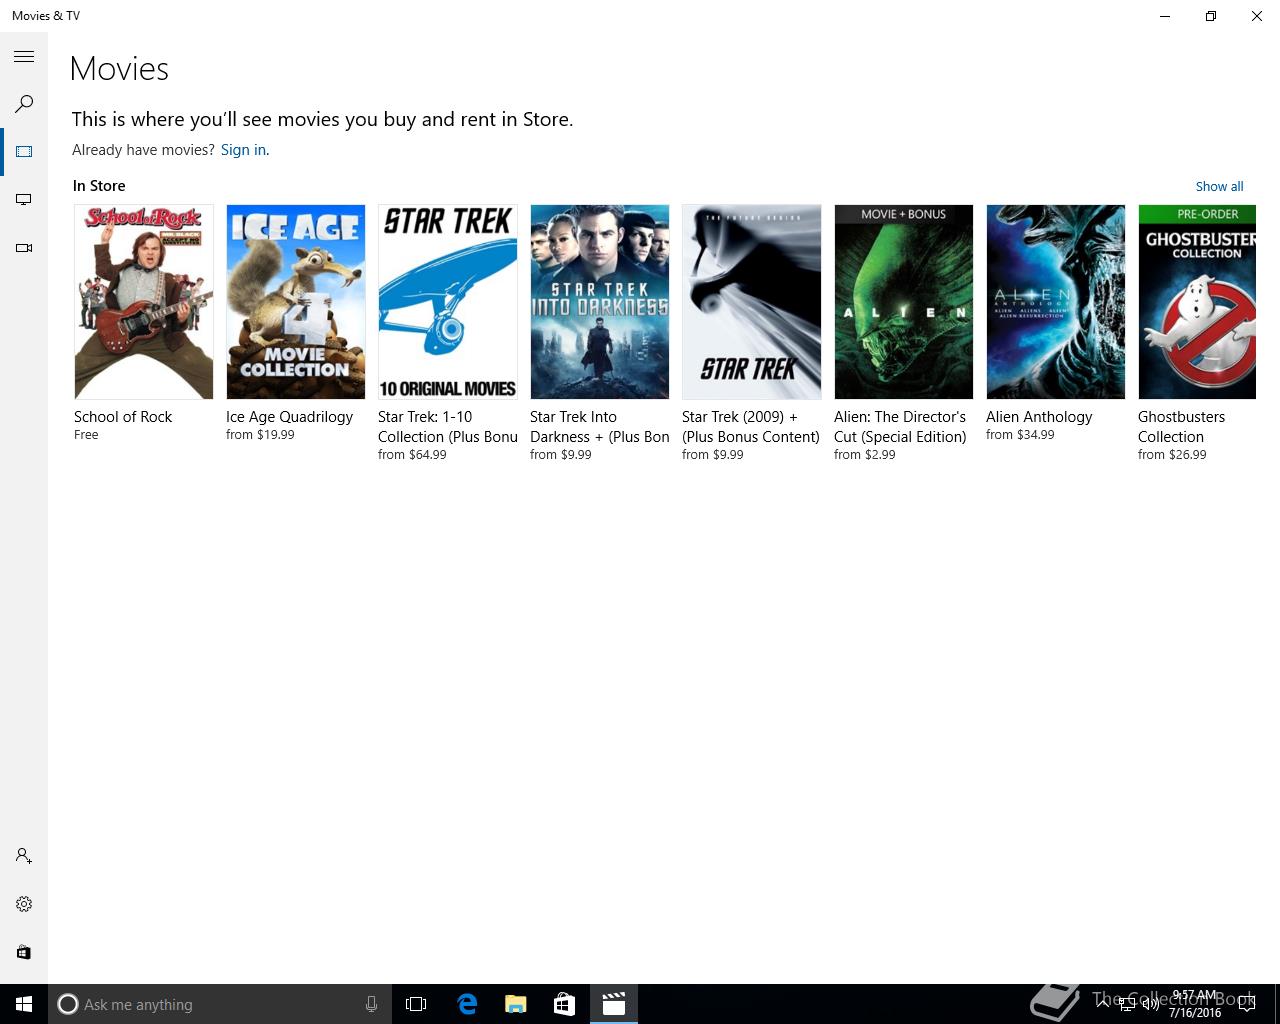Select the Movies section icon in sidebar

(x=24, y=152)
